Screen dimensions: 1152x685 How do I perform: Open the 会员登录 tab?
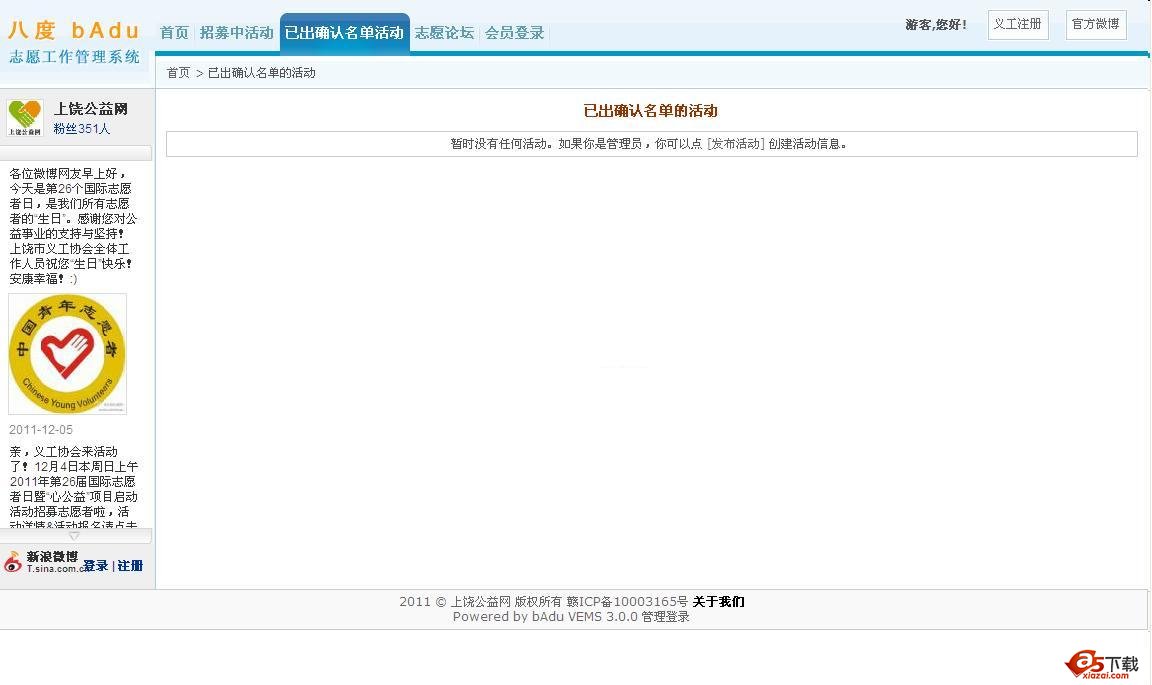pos(514,32)
